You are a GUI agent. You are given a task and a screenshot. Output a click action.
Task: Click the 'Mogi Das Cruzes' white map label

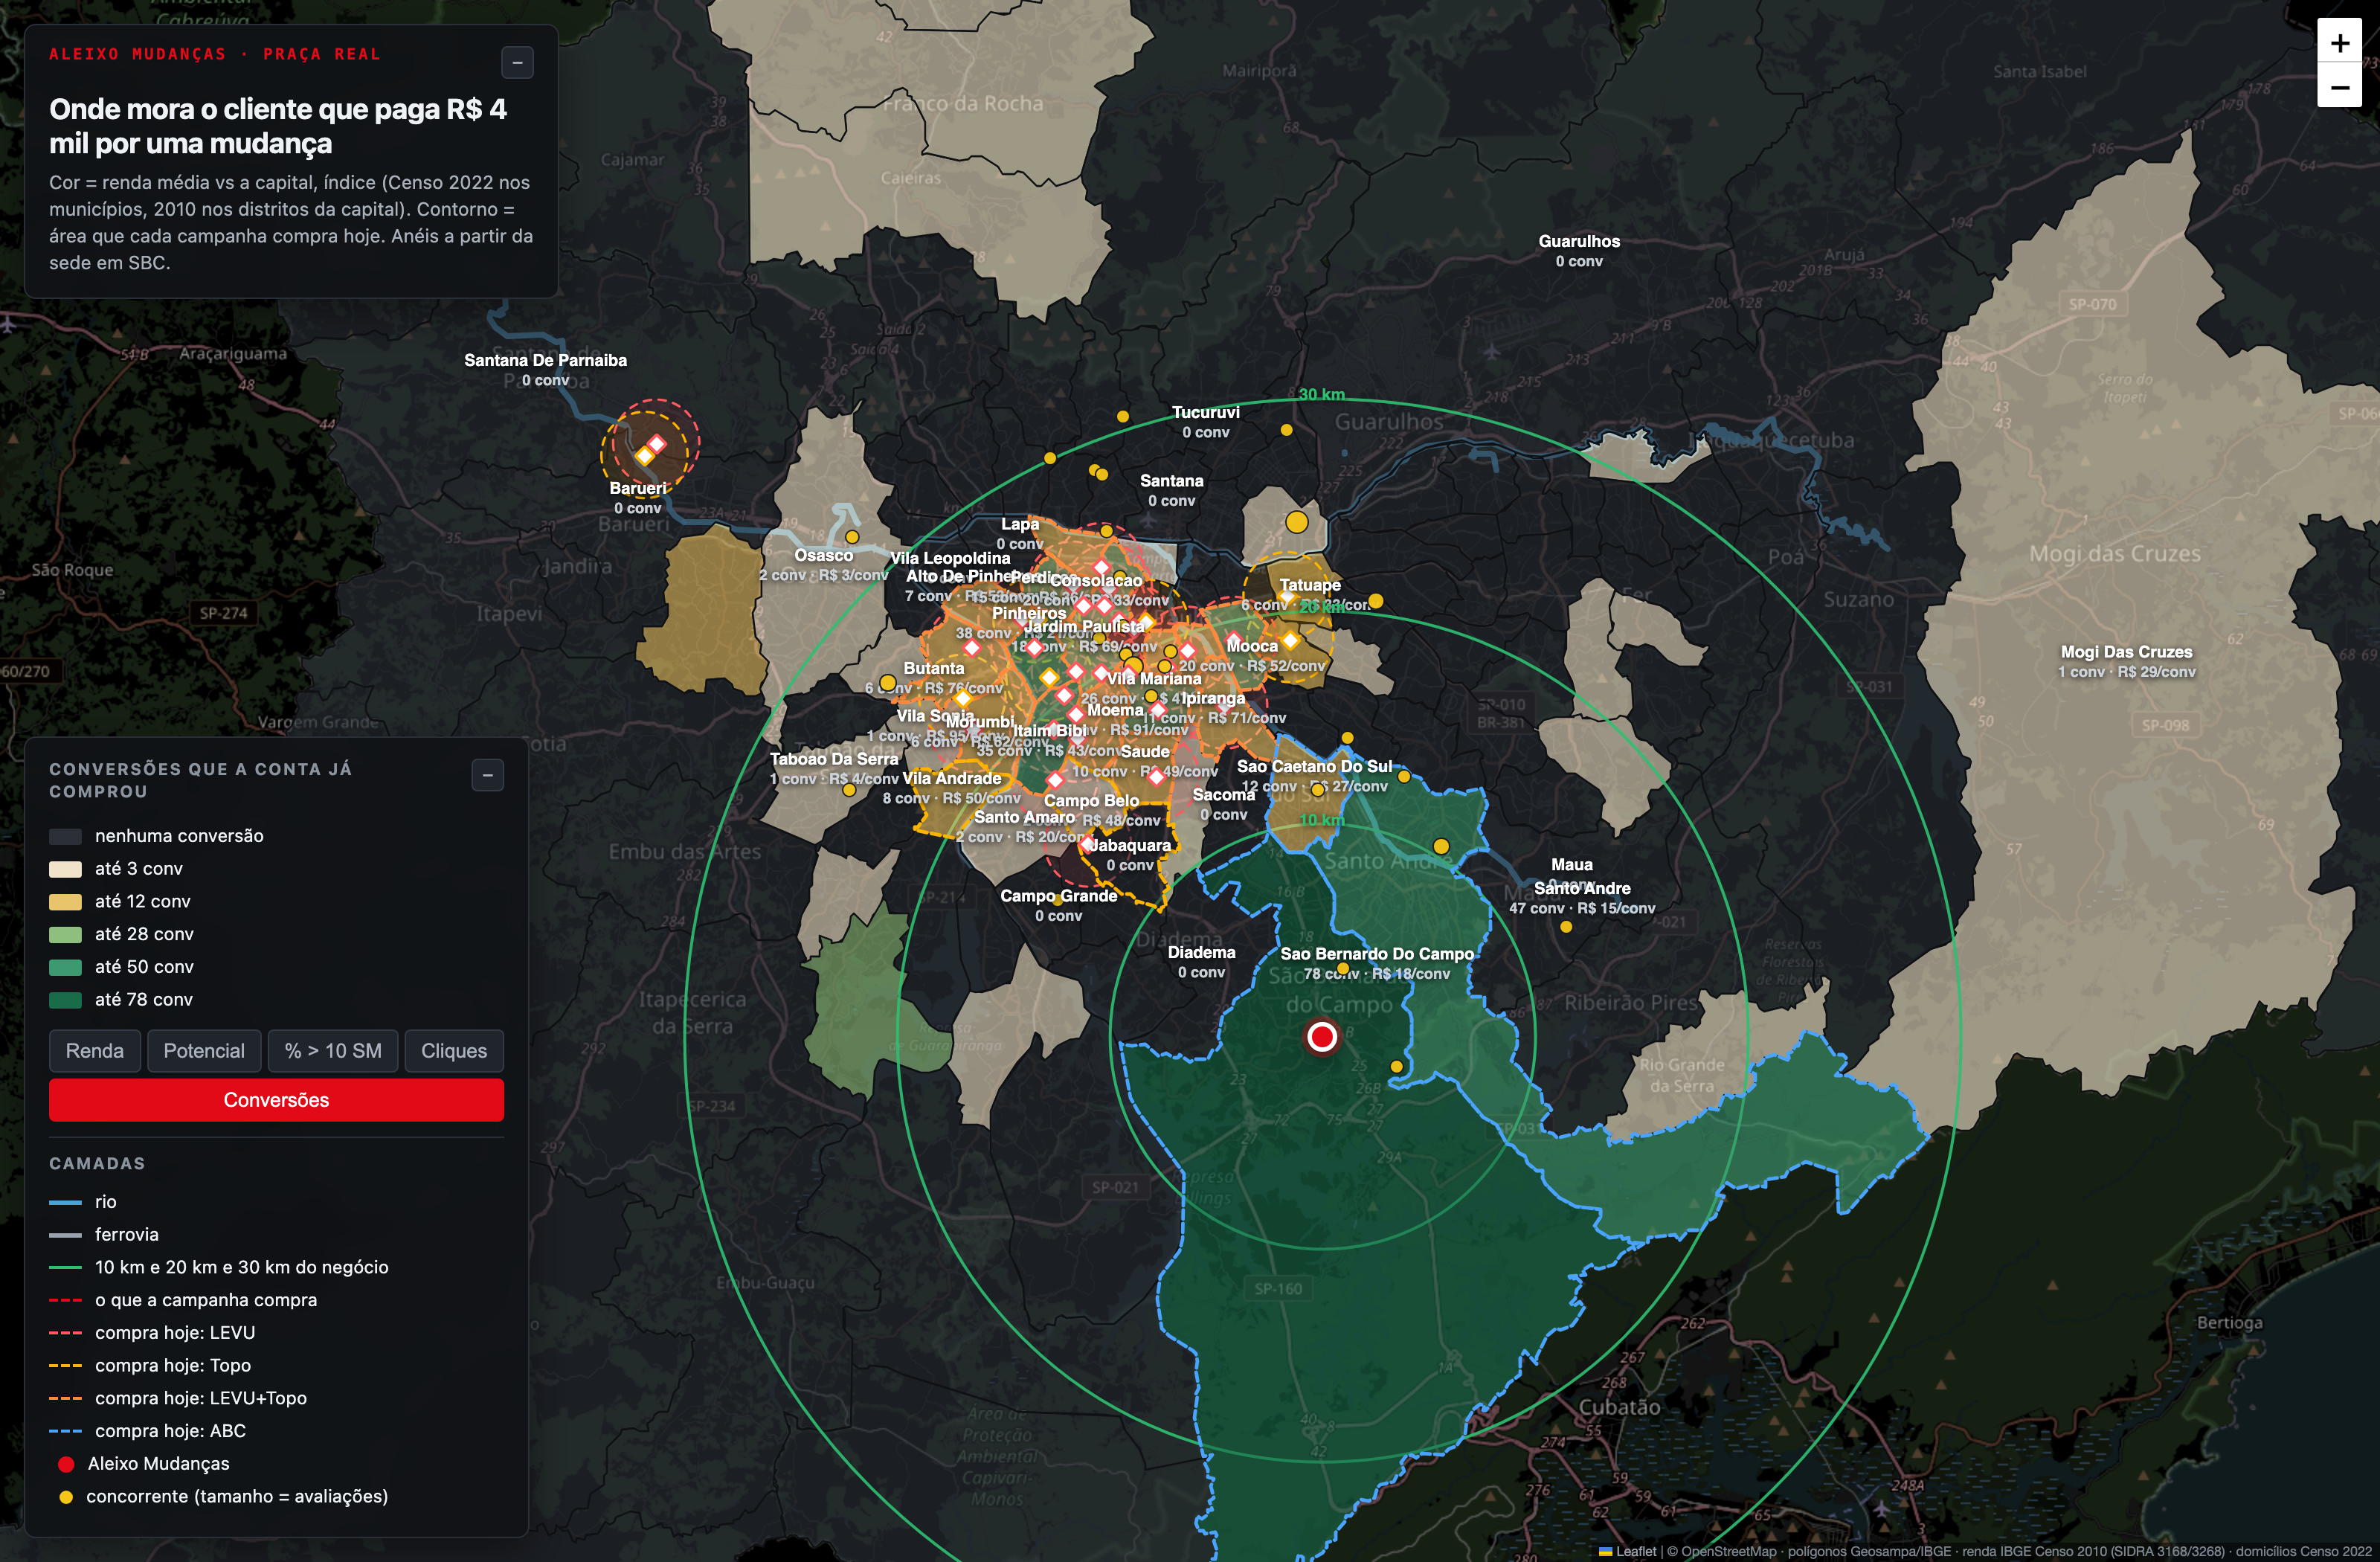(x=2126, y=652)
